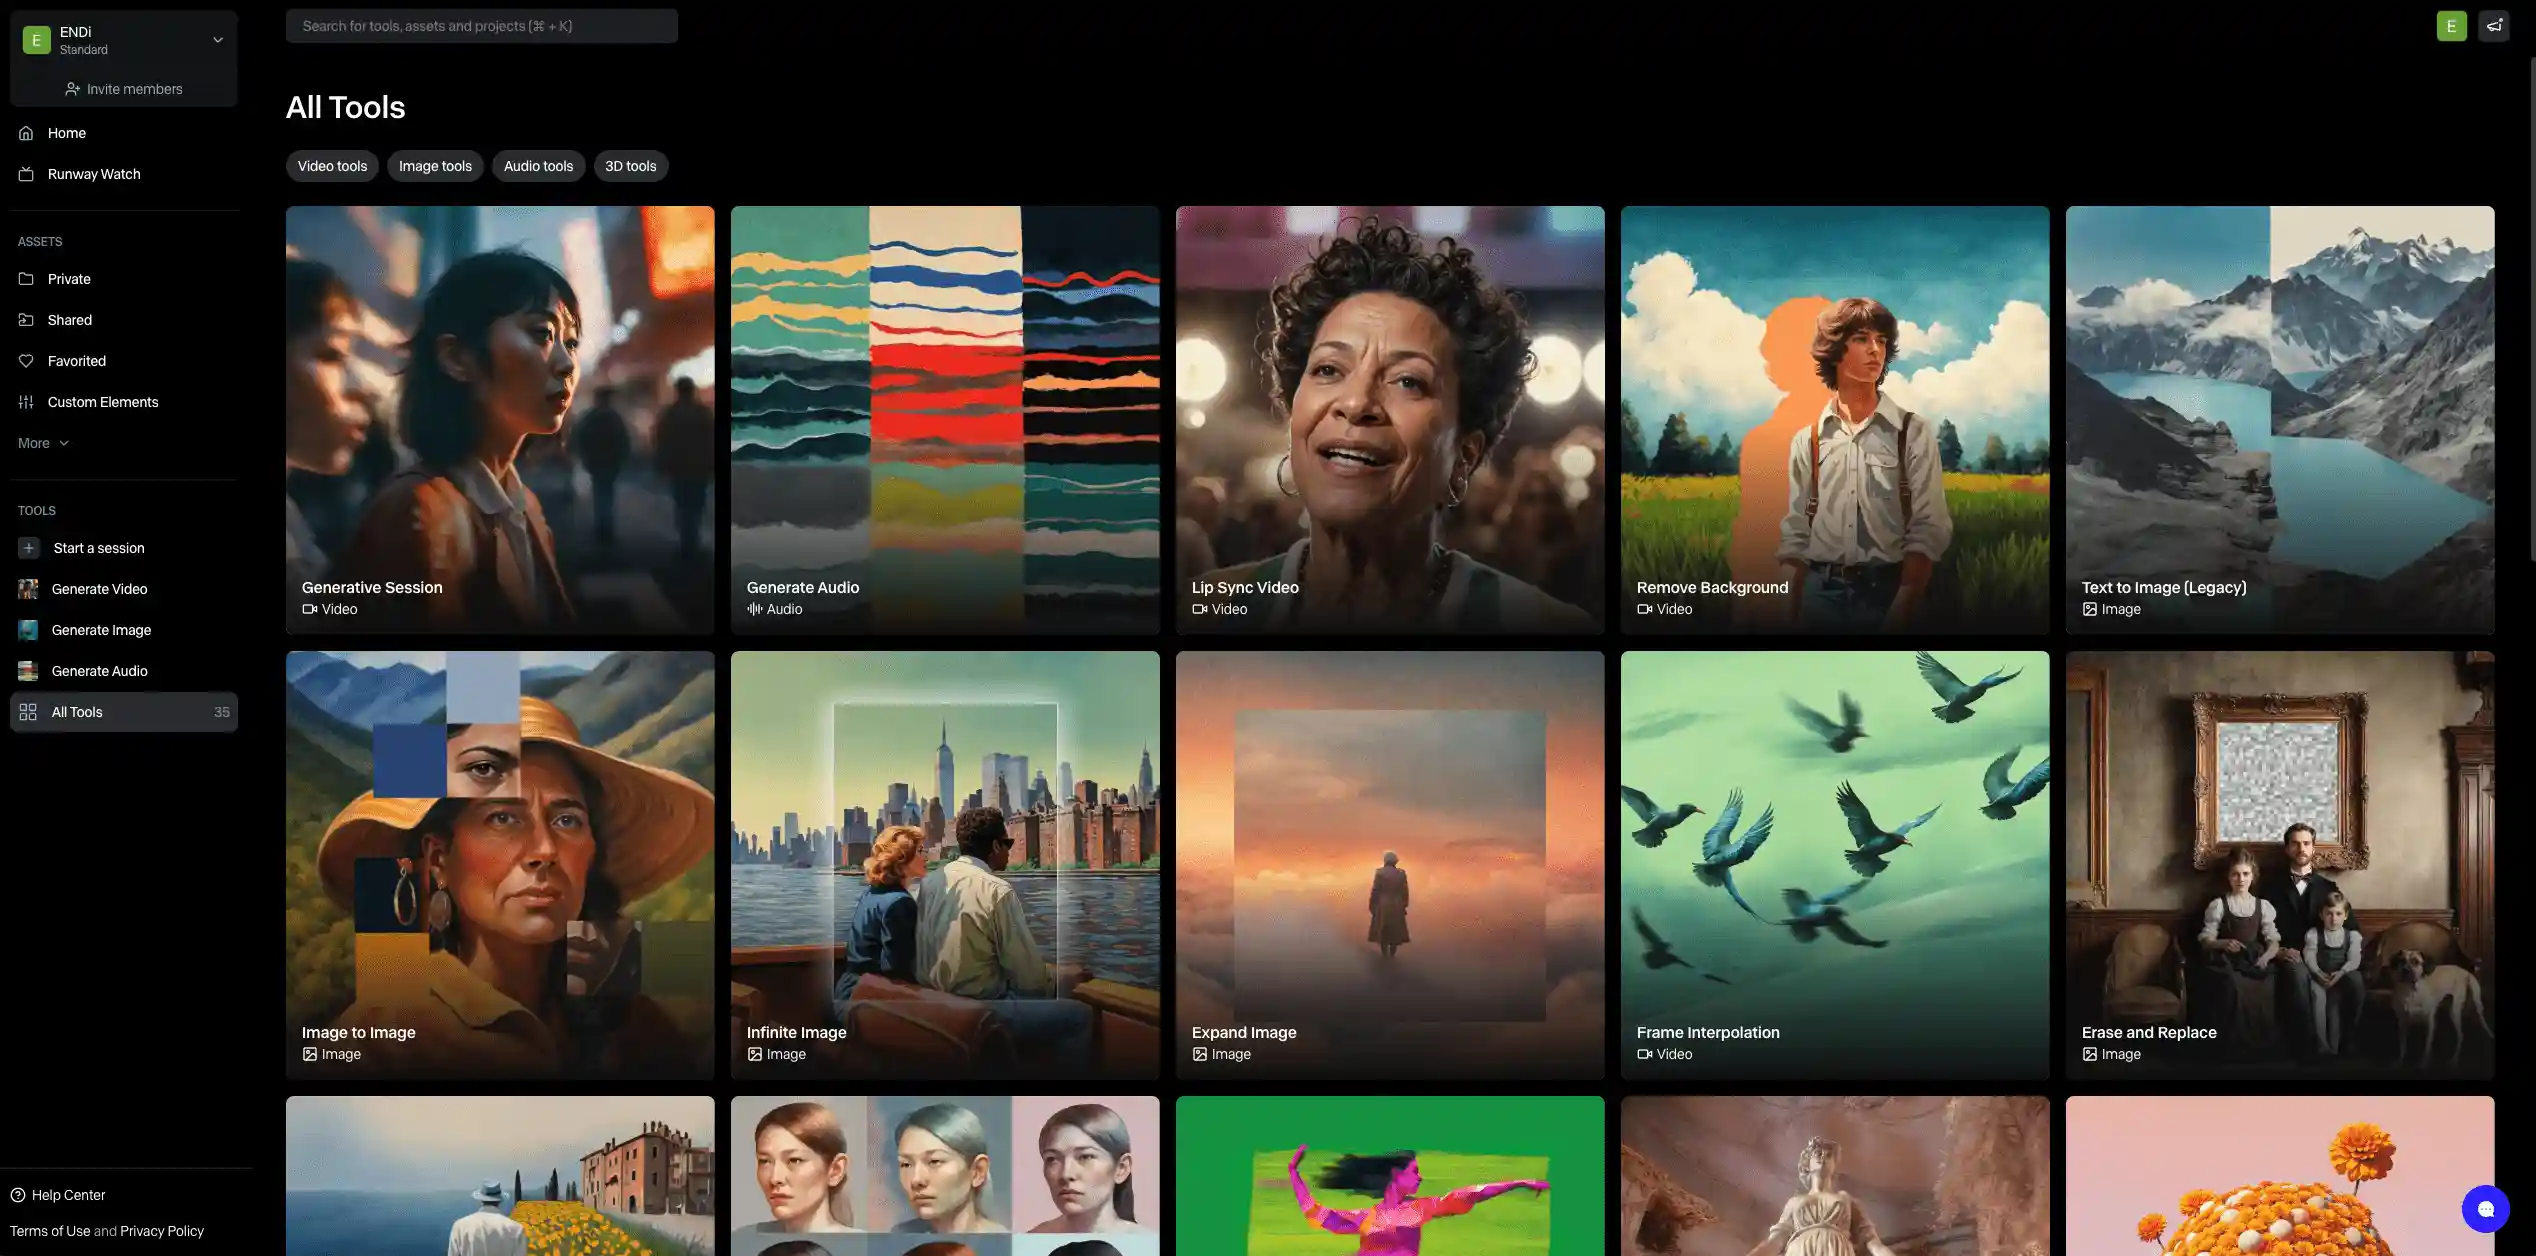This screenshot has width=2536, height=1256.
Task: Click the search tools and assets field
Action: 481,26
